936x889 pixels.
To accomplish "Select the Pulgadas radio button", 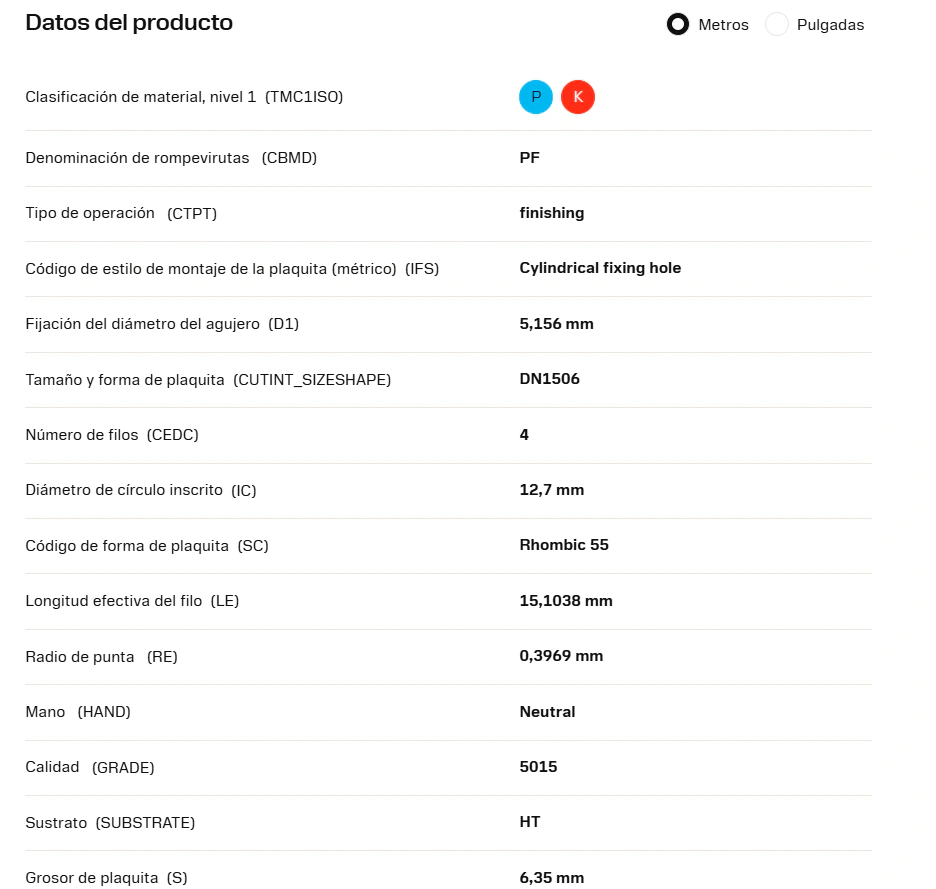I will coord(776,24).
